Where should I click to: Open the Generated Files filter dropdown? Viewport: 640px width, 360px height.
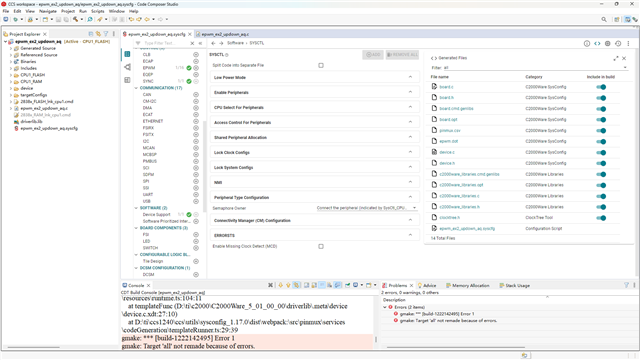click(536, 68)
